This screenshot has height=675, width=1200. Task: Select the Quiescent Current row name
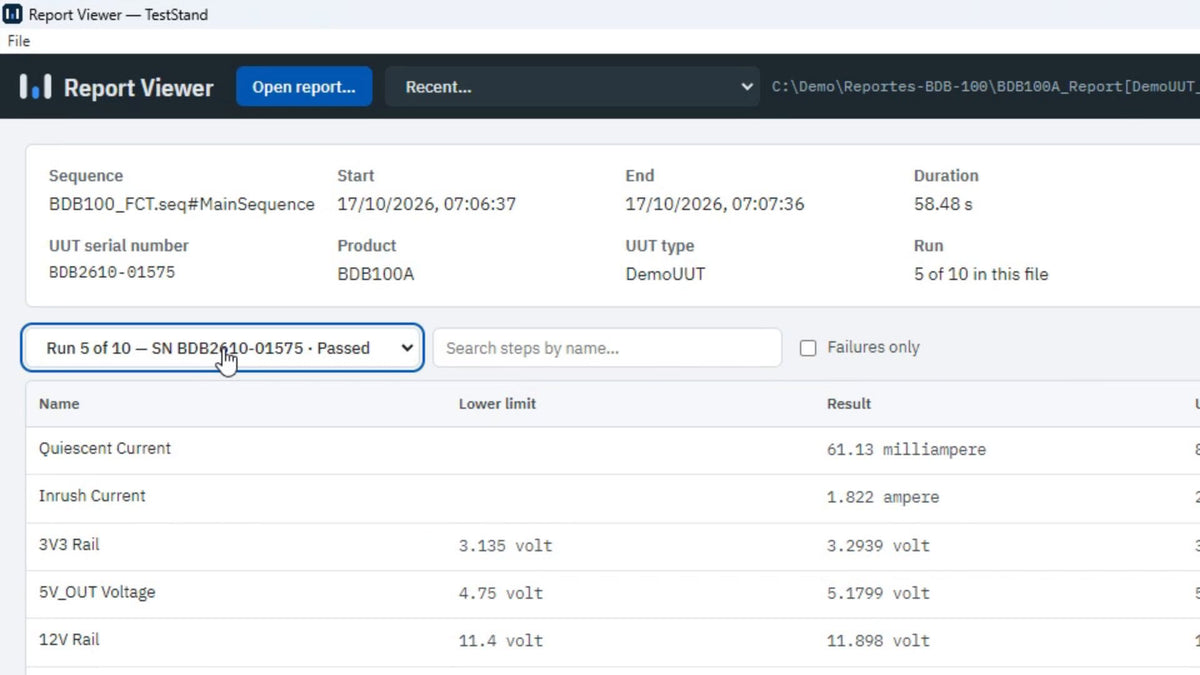(105, 449)
